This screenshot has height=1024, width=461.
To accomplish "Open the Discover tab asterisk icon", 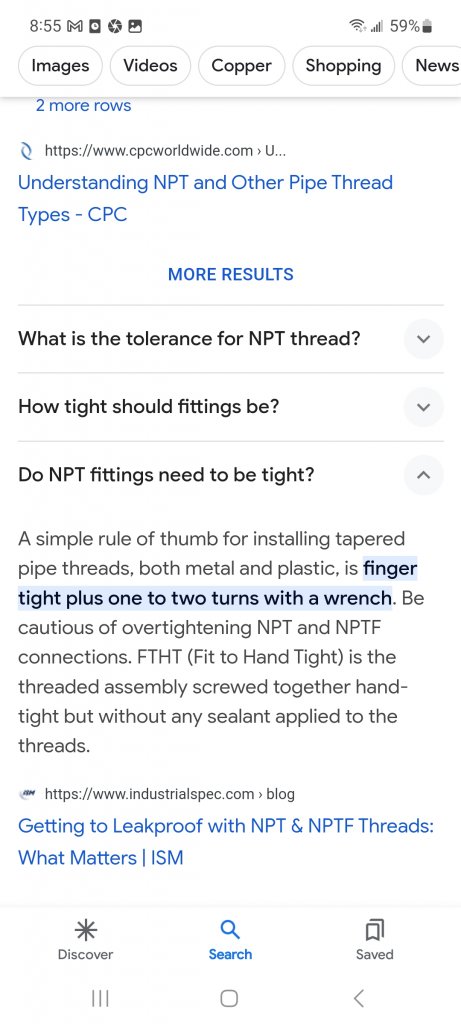I will [x=85, y=929].
